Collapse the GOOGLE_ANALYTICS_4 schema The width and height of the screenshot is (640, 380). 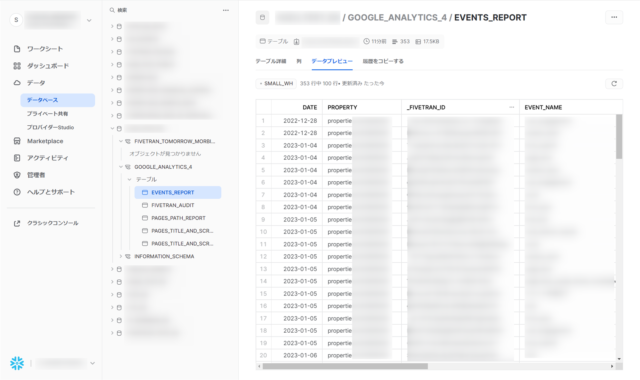click(x=121, y=167)
